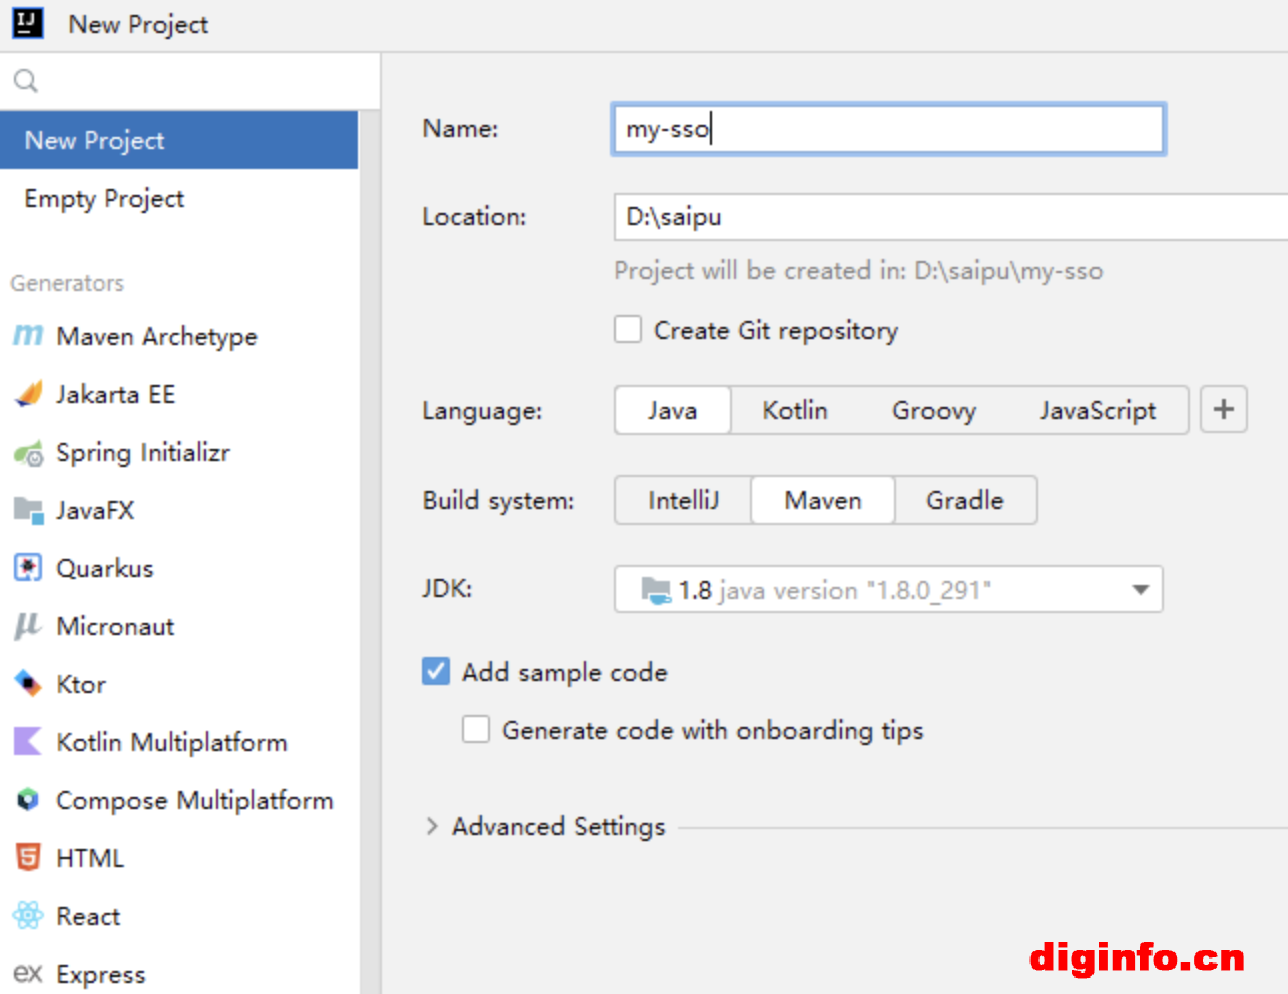
Task: Select the Ktor generator icon
Action: tap(28, 684)
